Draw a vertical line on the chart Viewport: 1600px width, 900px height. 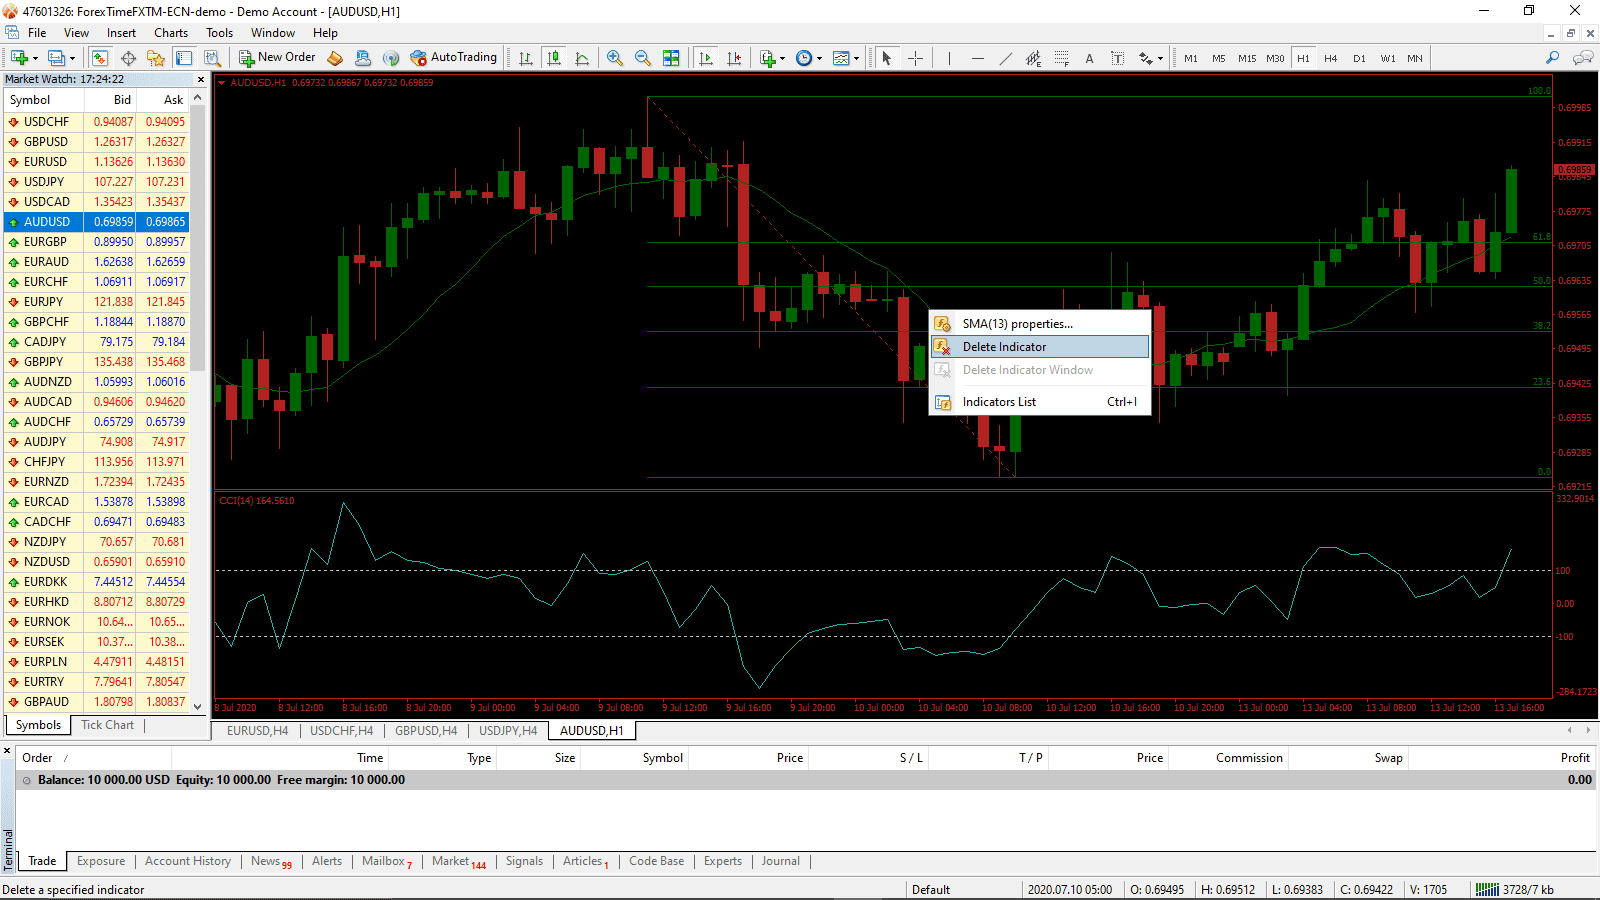coord(948,57)
